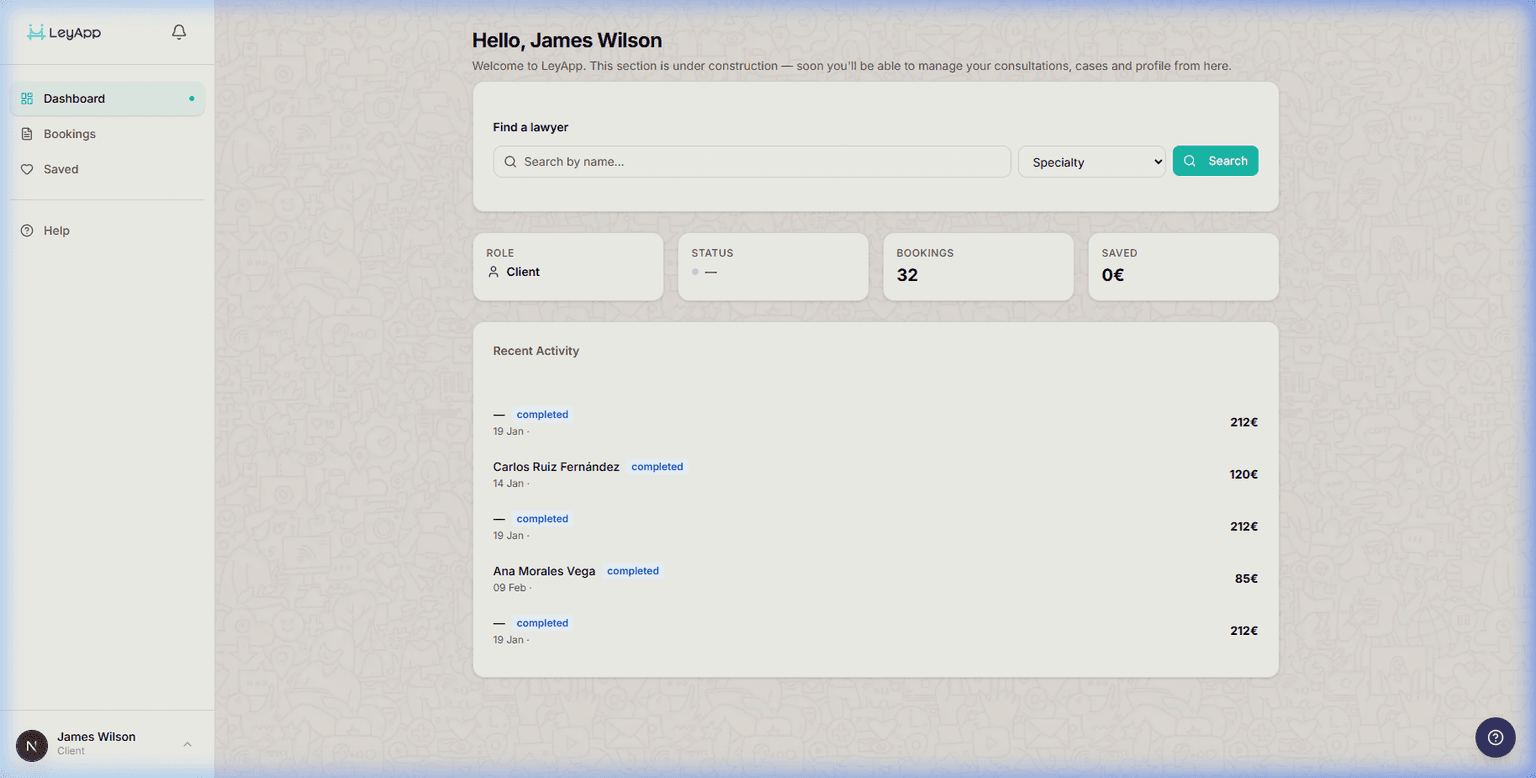
Task: Open the Help question mark icon in sidebar
Action: [26, 230]
